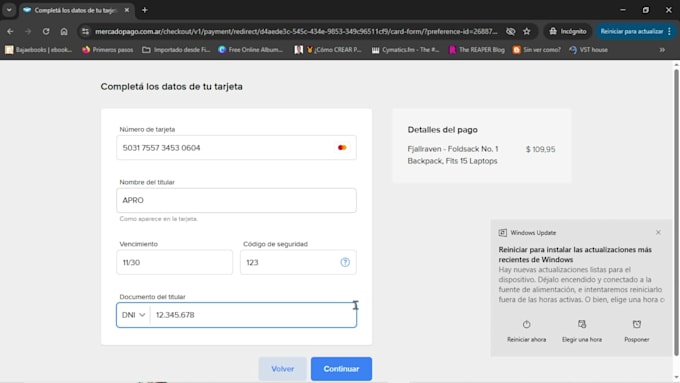Open Primeros pasos bookmark

[108, 50]
